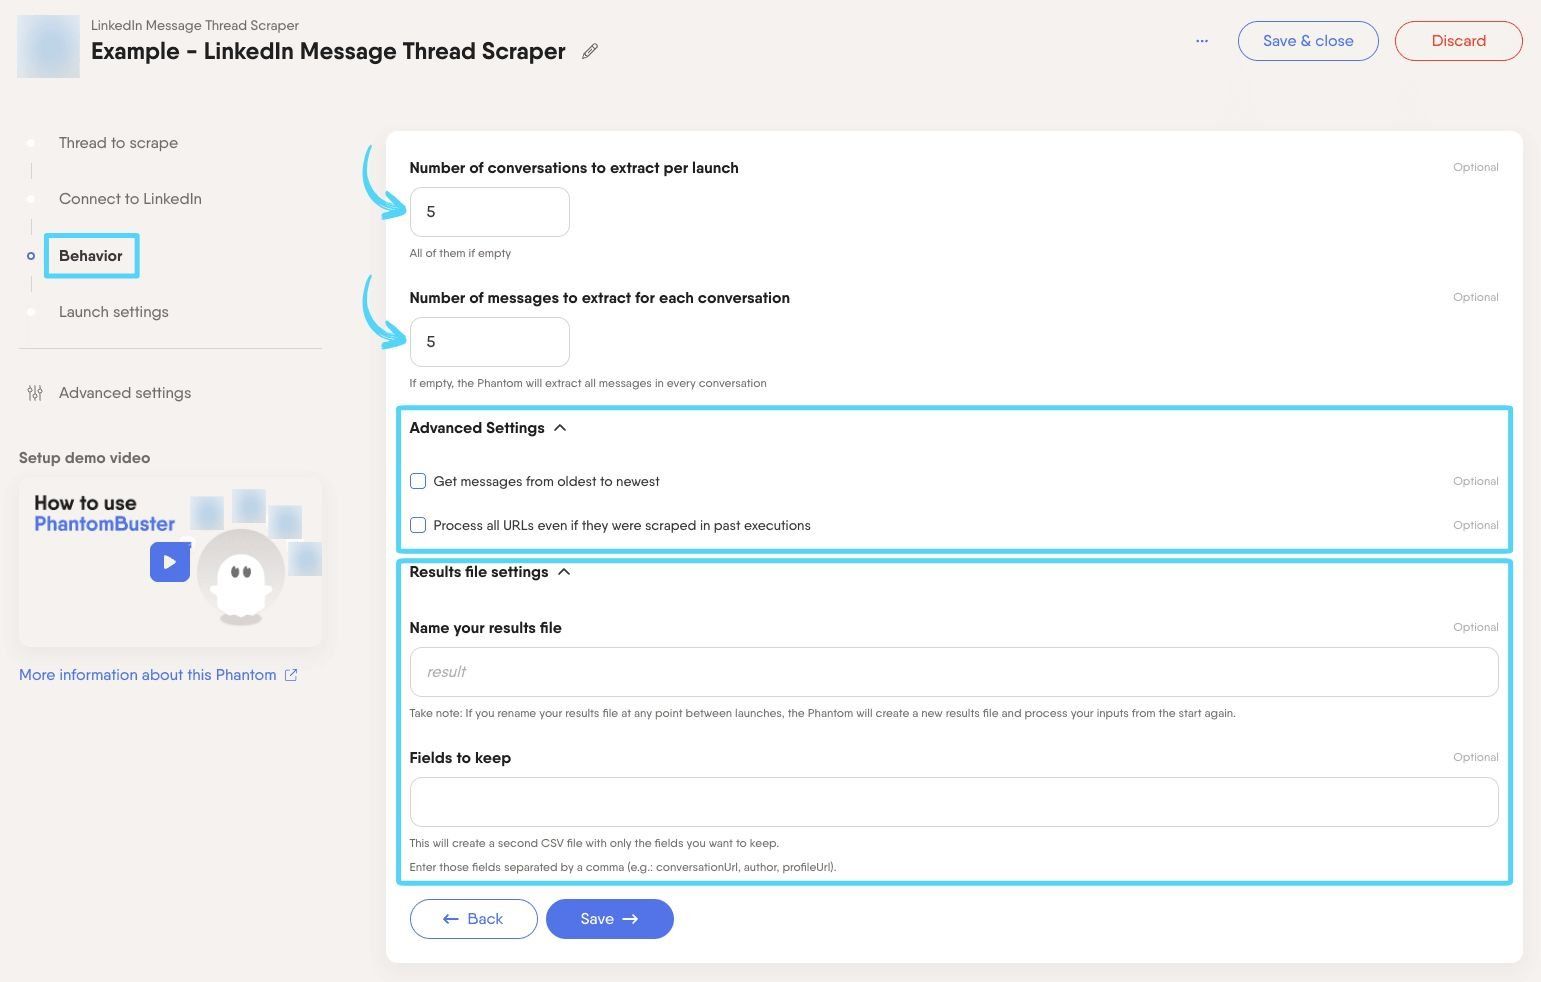Open the Launch settings step
The height and width of the screenshot is (982, 1541).
[114, 312]
